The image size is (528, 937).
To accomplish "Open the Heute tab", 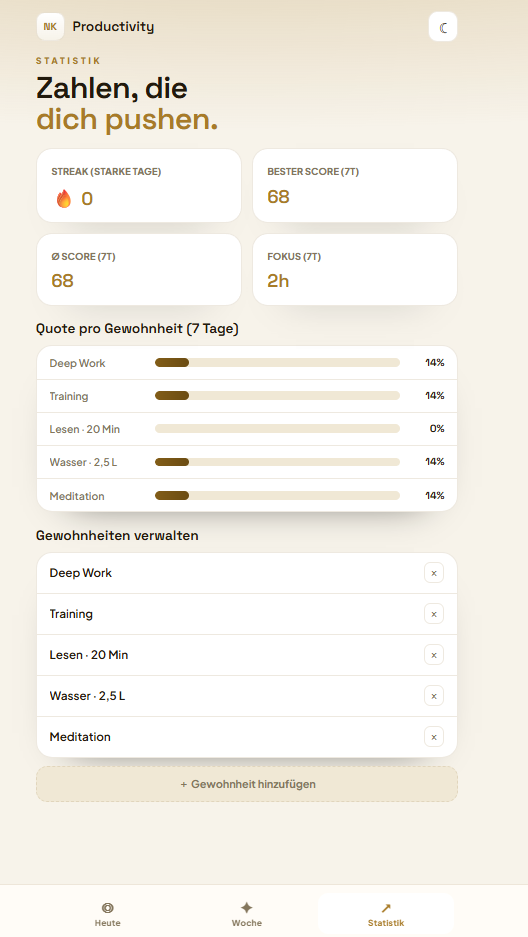I will point(108,914).
